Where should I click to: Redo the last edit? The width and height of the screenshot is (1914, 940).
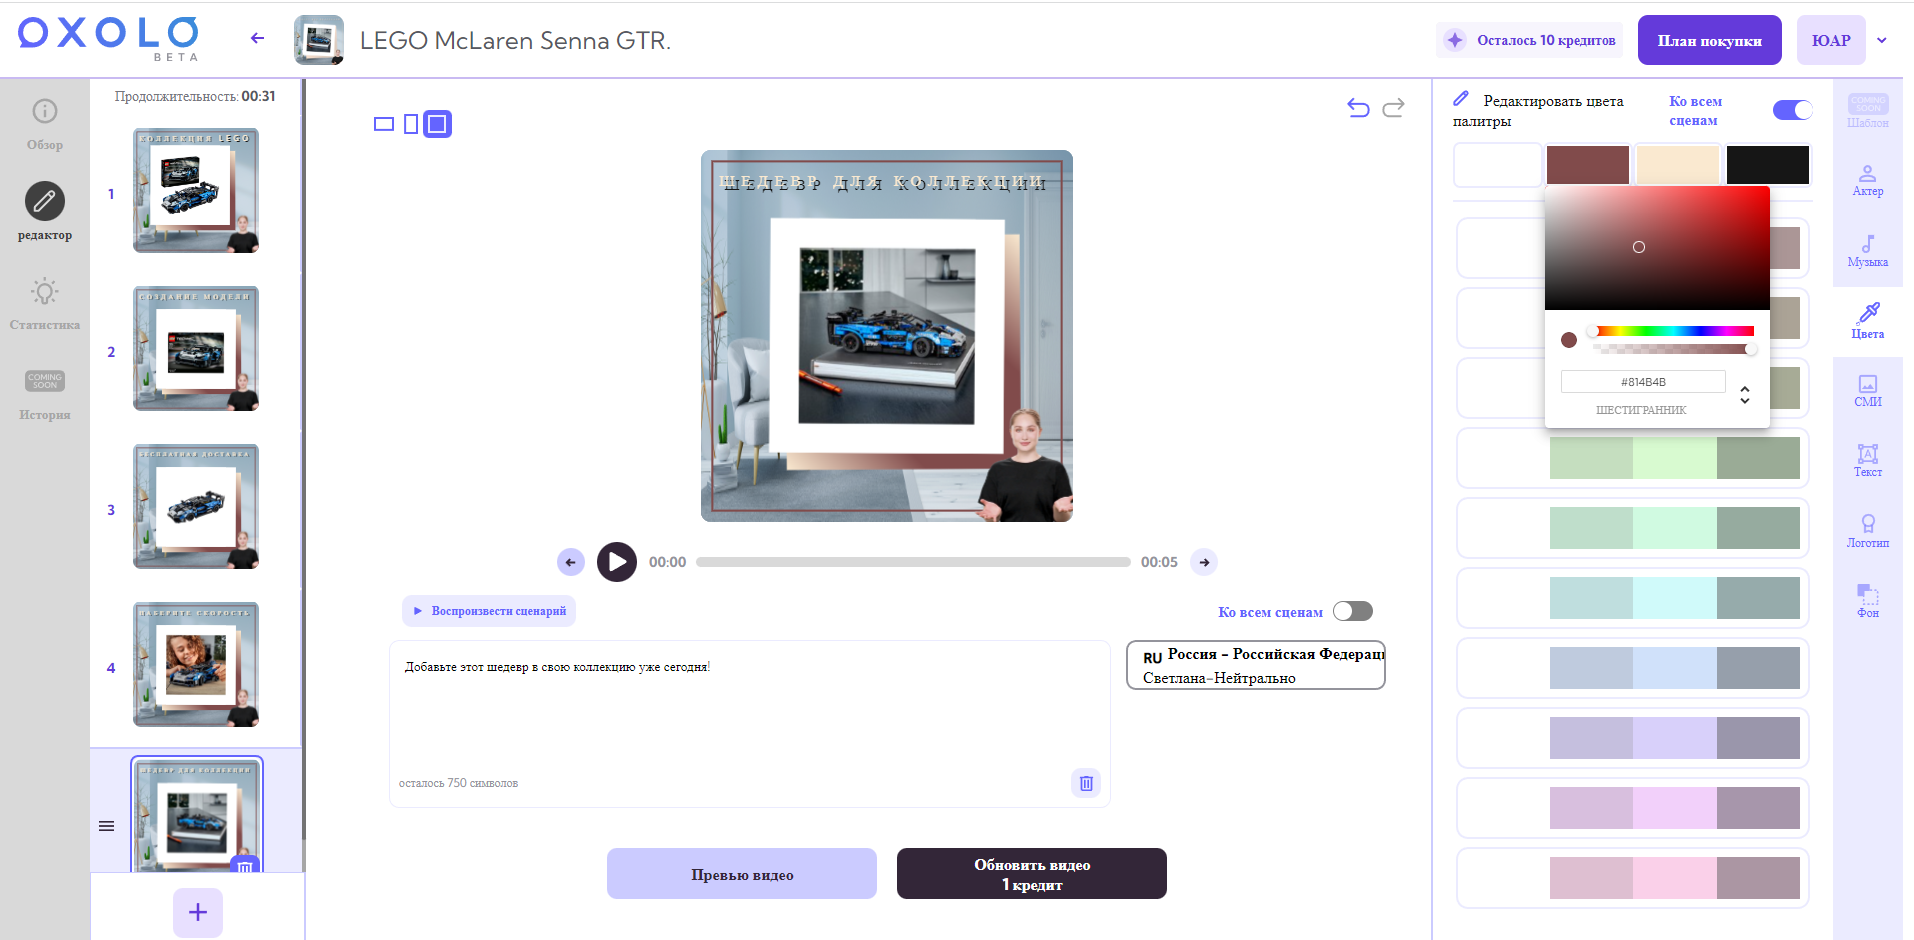[x=1394, y=107]
